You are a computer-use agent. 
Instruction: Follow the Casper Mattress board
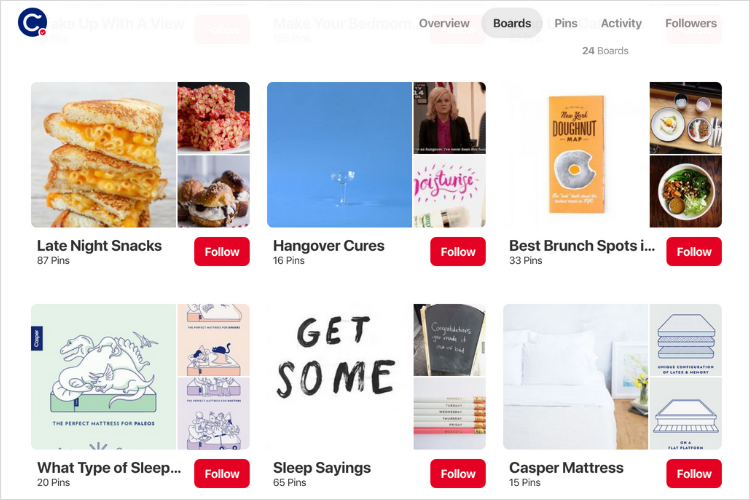[x=694, y=474]
